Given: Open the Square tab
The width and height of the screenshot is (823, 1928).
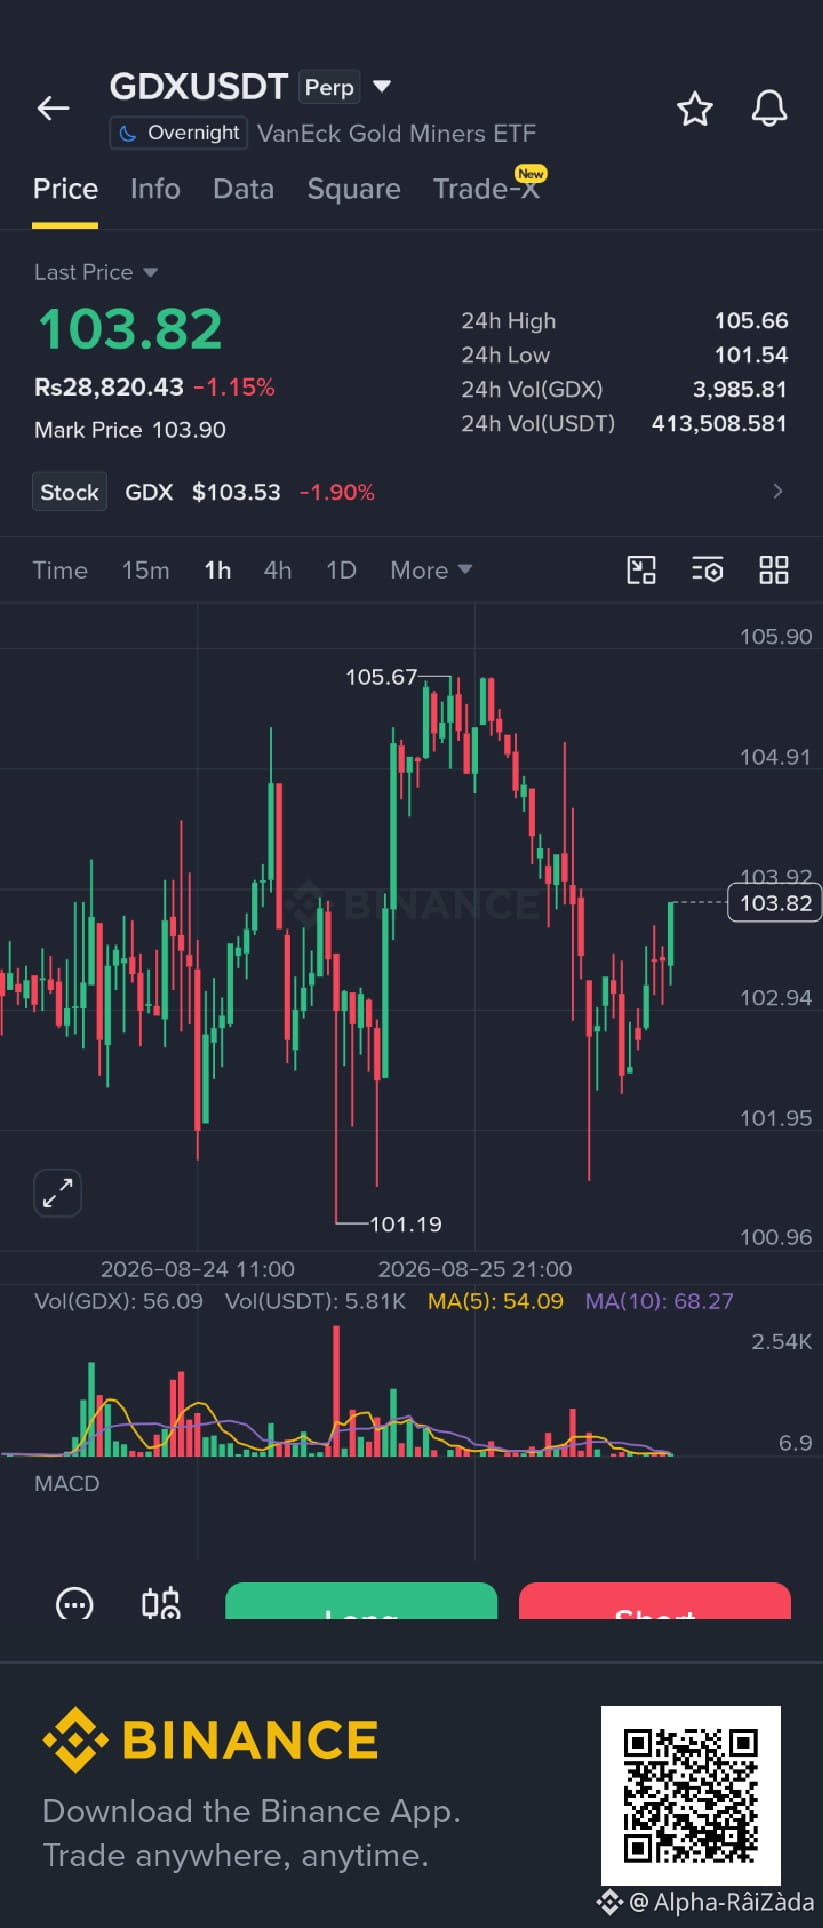Looking at the screenshot, I should click(x=353, y=189).
